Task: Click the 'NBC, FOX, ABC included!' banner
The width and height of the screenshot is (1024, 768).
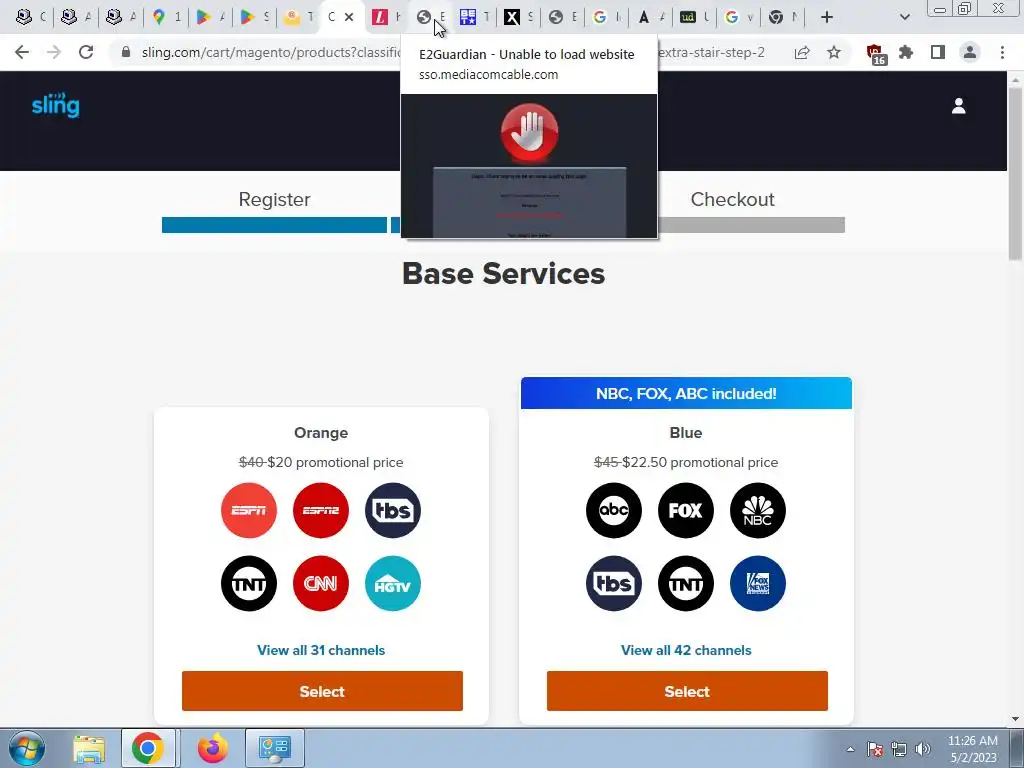Action: pos(686,393)
